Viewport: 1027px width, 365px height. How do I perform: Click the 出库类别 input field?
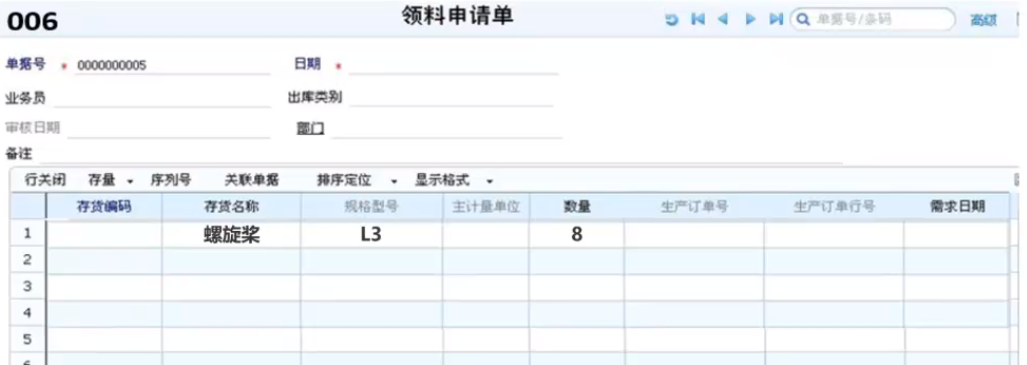point(451,98)
